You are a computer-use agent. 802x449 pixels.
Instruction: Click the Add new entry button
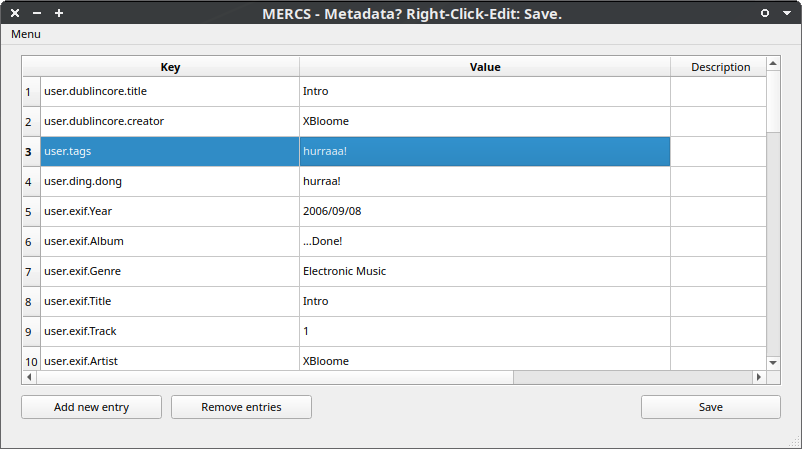tap(91, 407)
